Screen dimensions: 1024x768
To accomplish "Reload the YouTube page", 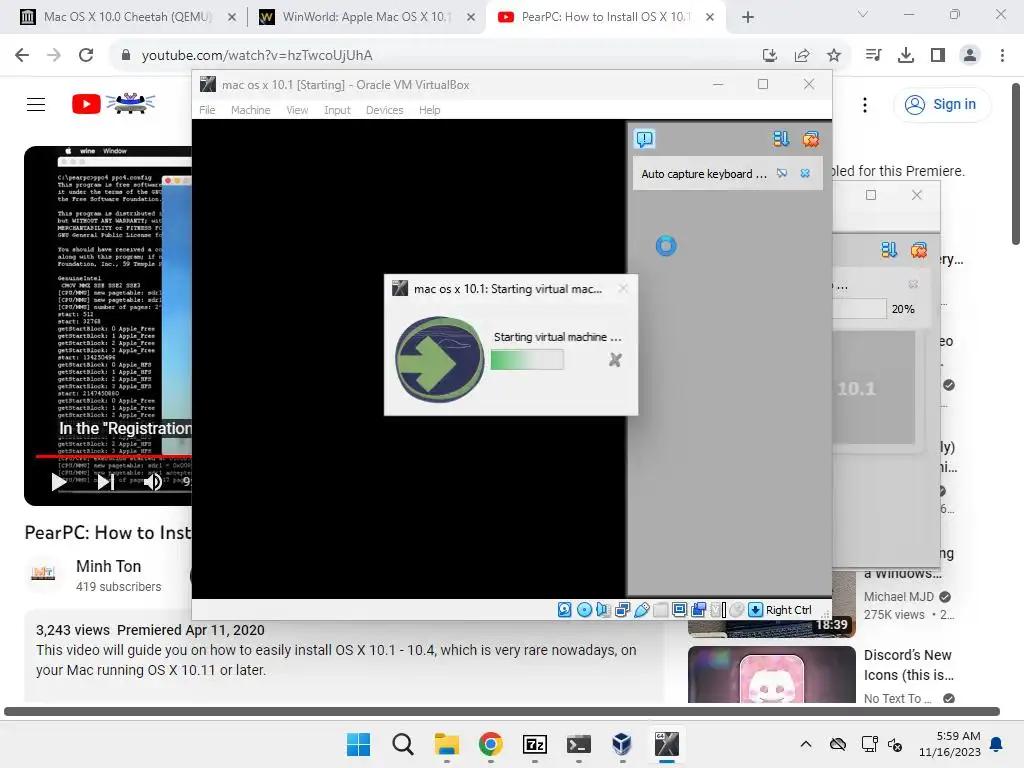I will pyautogui.click(x=86, y=55).
